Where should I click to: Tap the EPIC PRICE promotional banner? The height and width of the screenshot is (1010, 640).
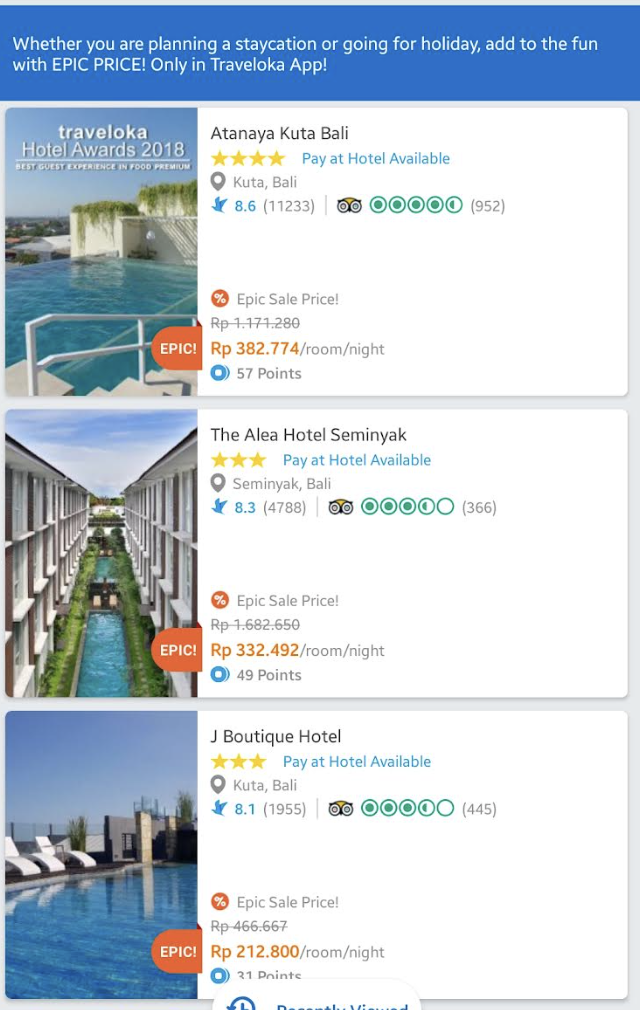320,55
